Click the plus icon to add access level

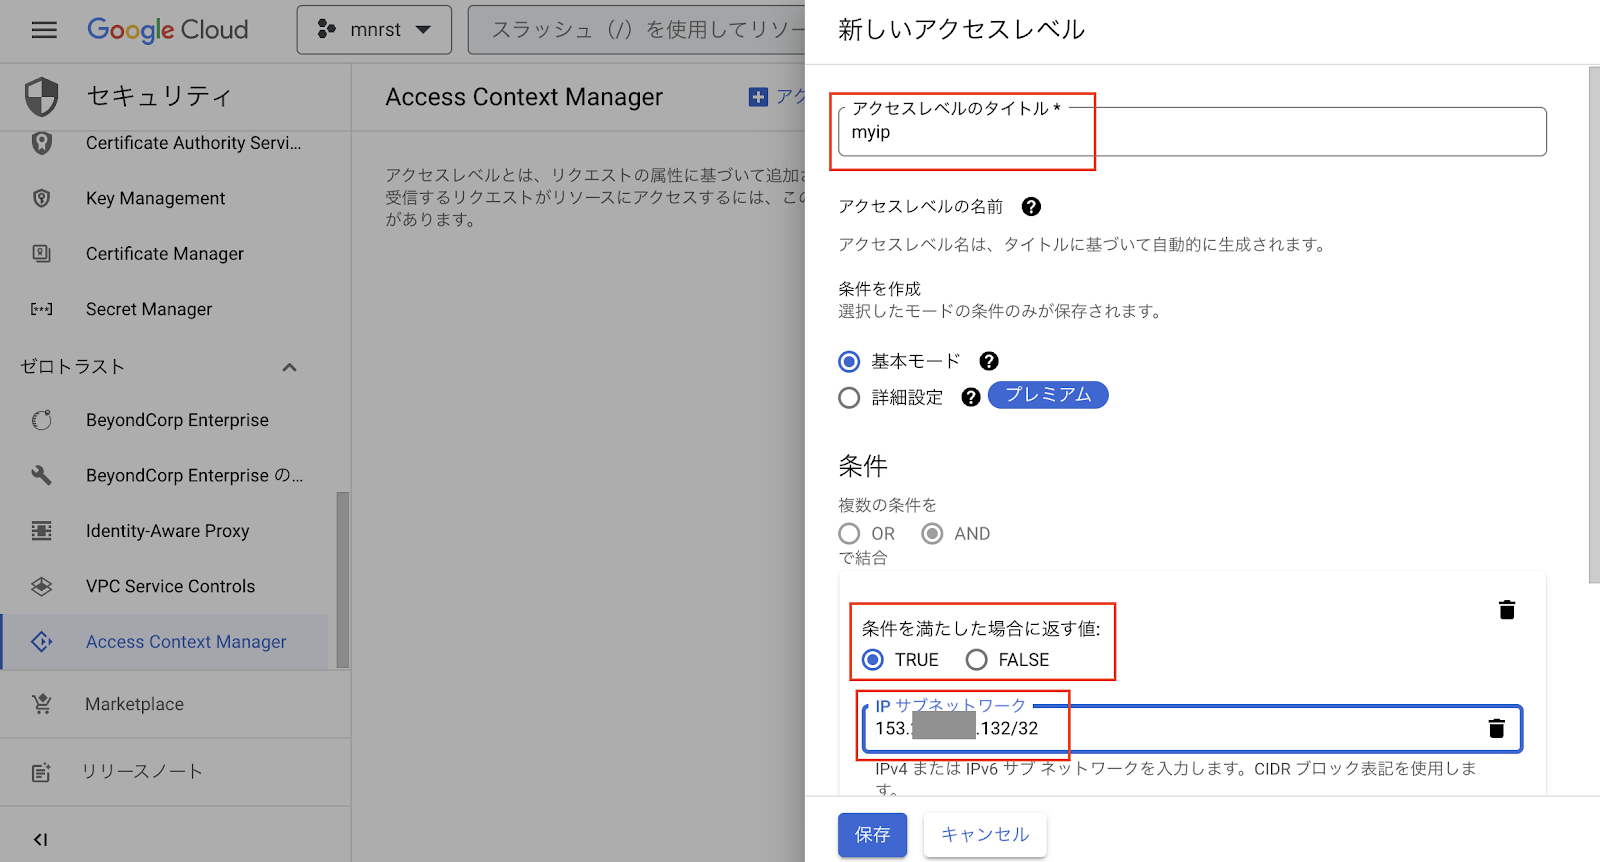point(758,97)
